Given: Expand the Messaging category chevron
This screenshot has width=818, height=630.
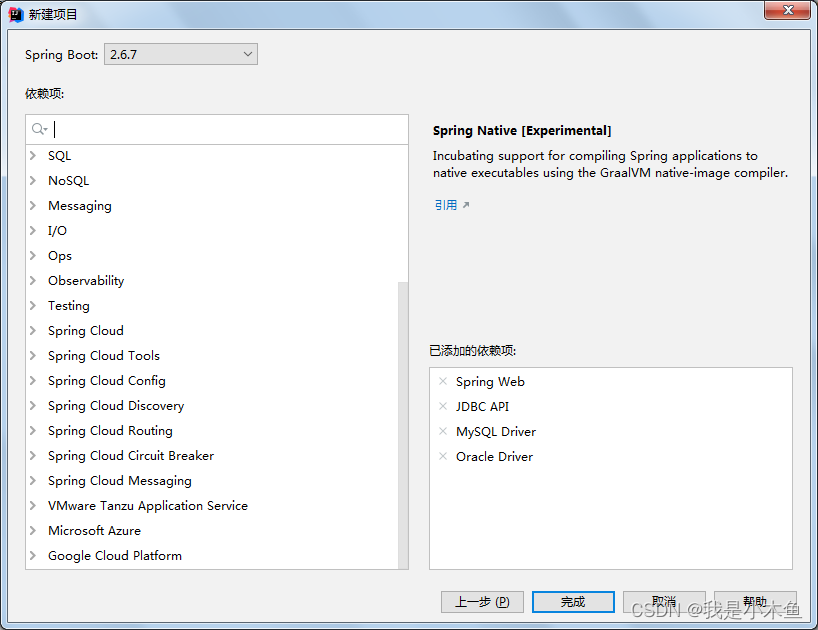Looking at the screenshot, I should point(33,205).
